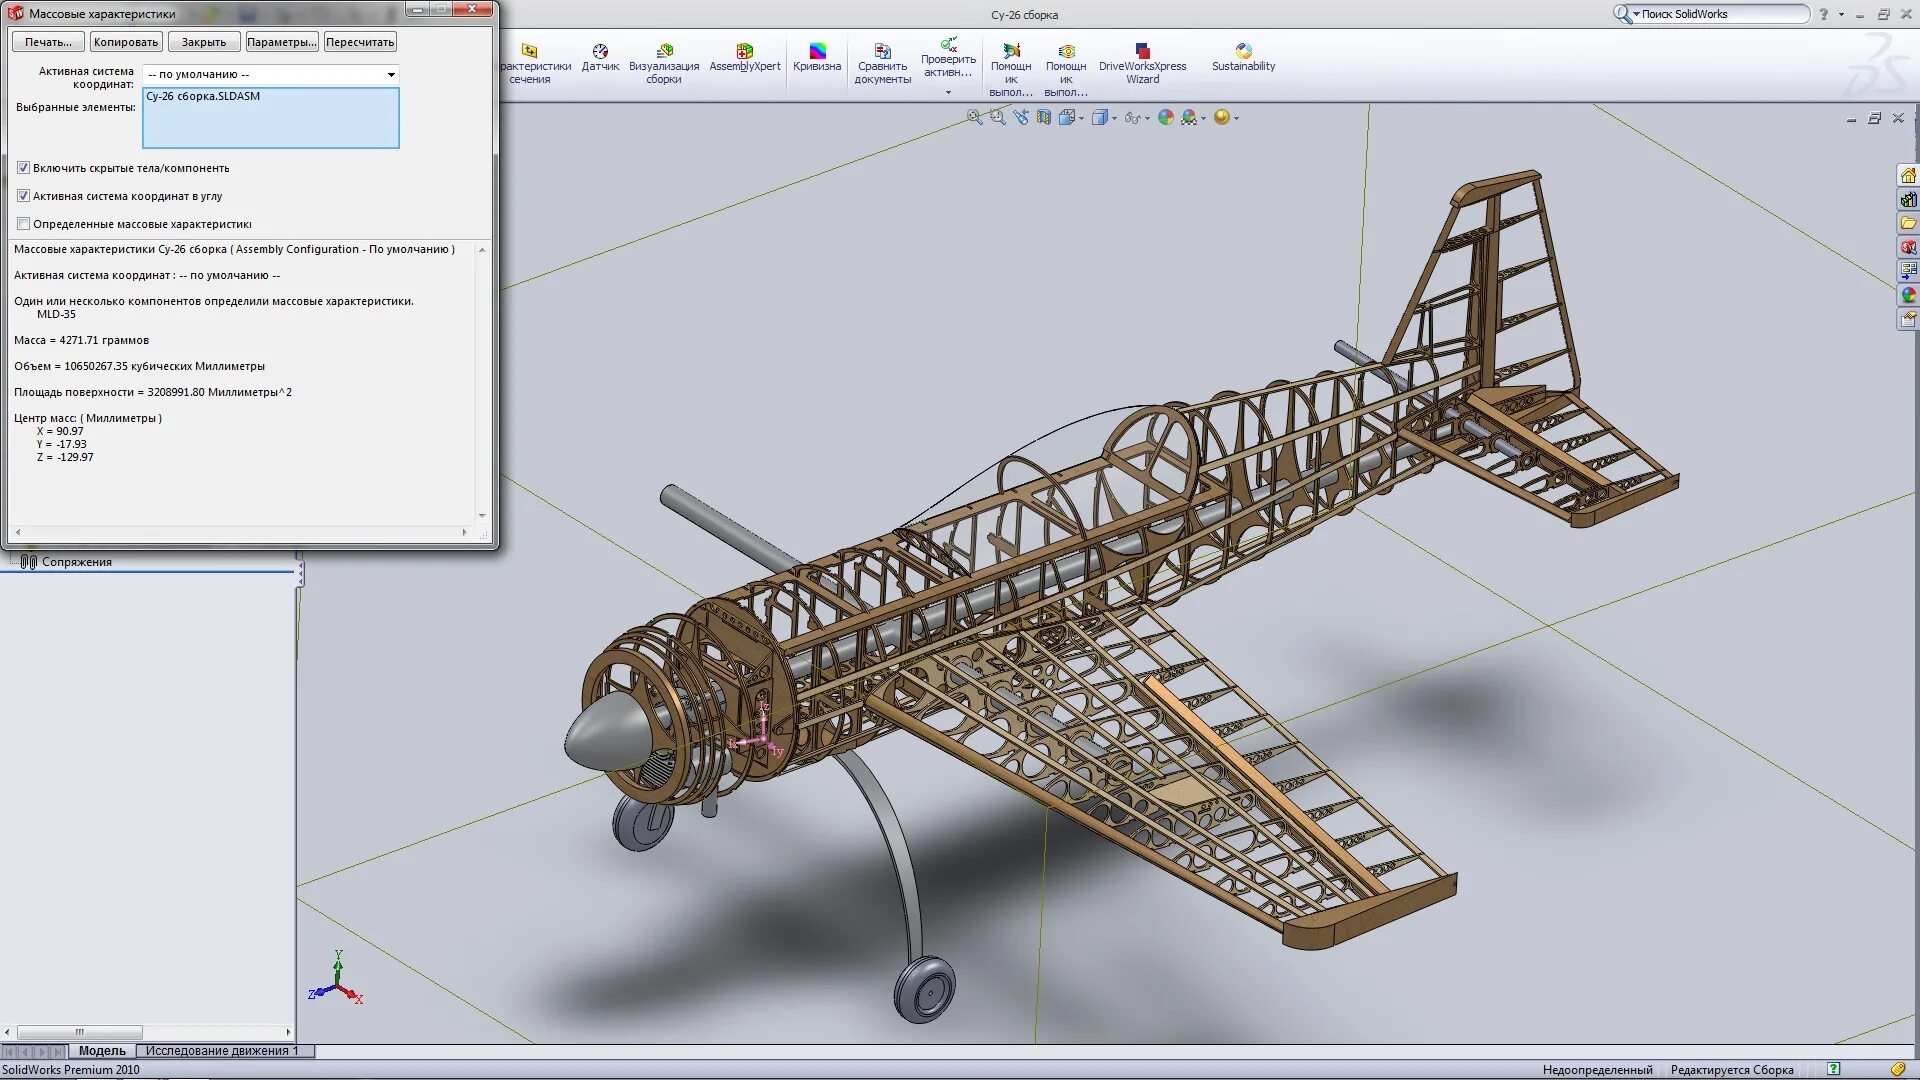Open the Активная система координат dropdown
1920x1080 pixels.
391,75
